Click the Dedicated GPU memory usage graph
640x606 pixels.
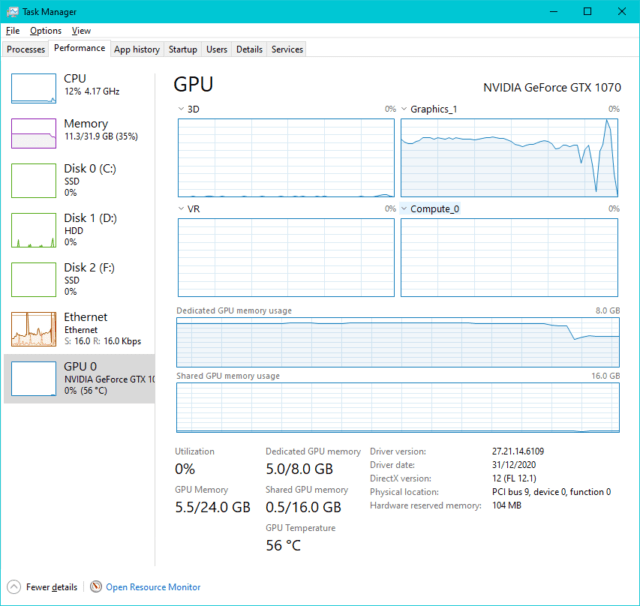coord(398,342)
